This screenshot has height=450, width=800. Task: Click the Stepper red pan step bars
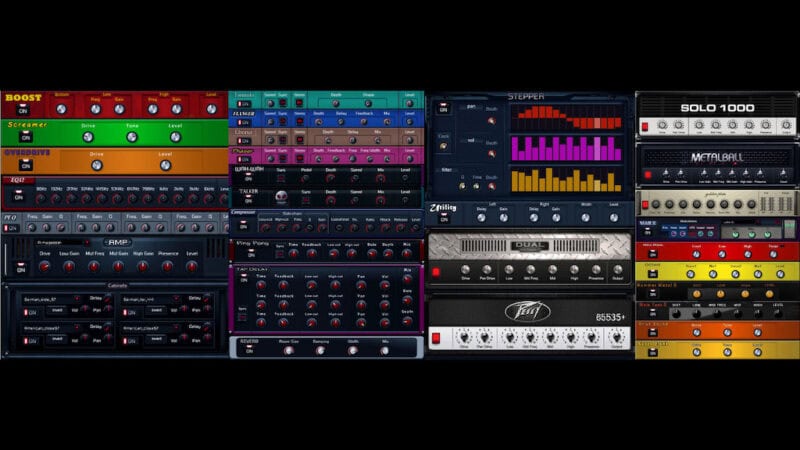567,117
